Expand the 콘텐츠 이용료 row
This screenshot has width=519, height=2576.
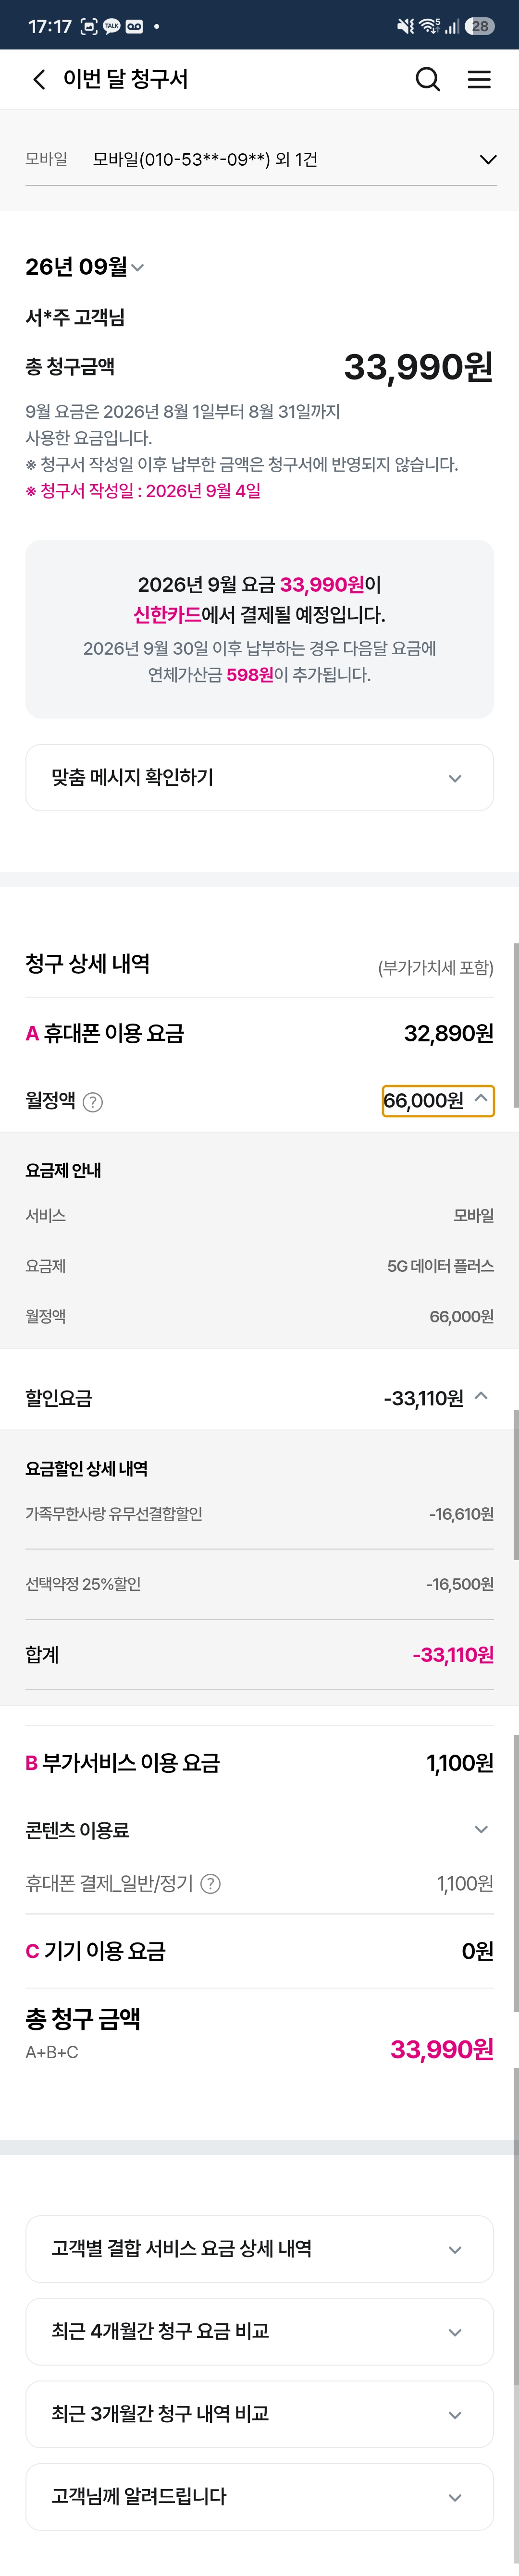pyautogui.click(x=259, y=1830)
